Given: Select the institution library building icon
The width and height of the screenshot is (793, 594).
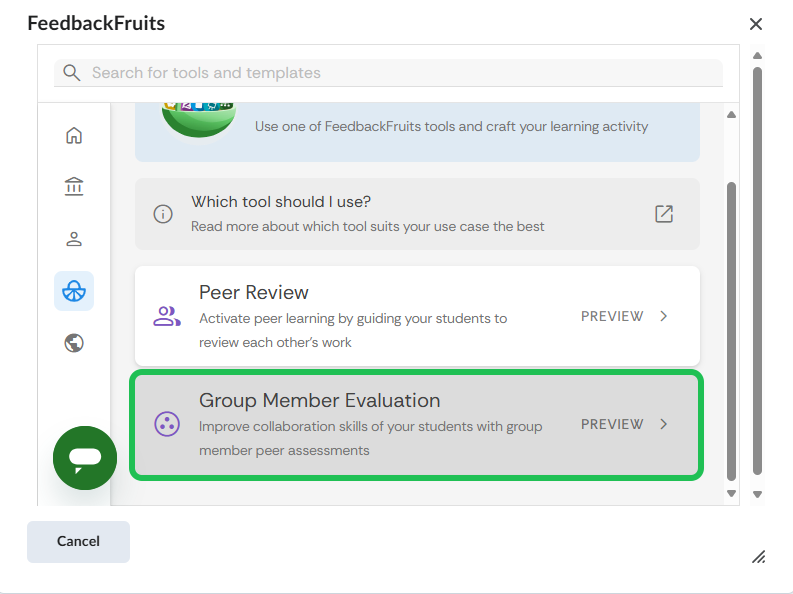Looking at the screenshot, I should pos(74,187).
